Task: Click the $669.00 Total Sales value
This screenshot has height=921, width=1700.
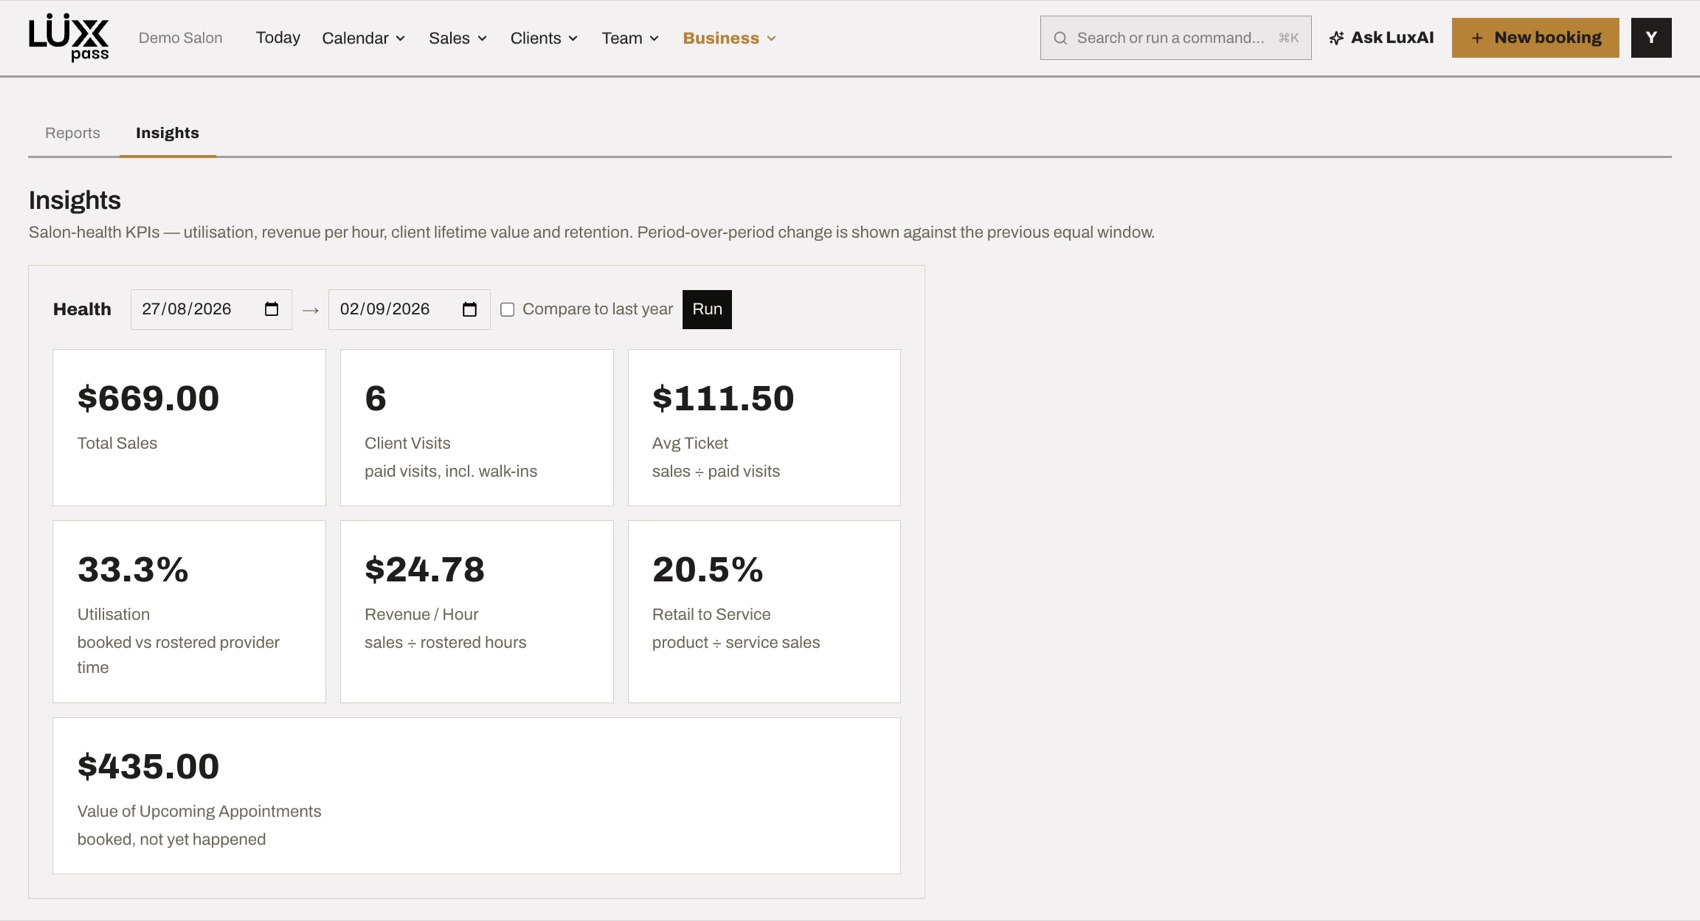Action: [x=148, y=398]
